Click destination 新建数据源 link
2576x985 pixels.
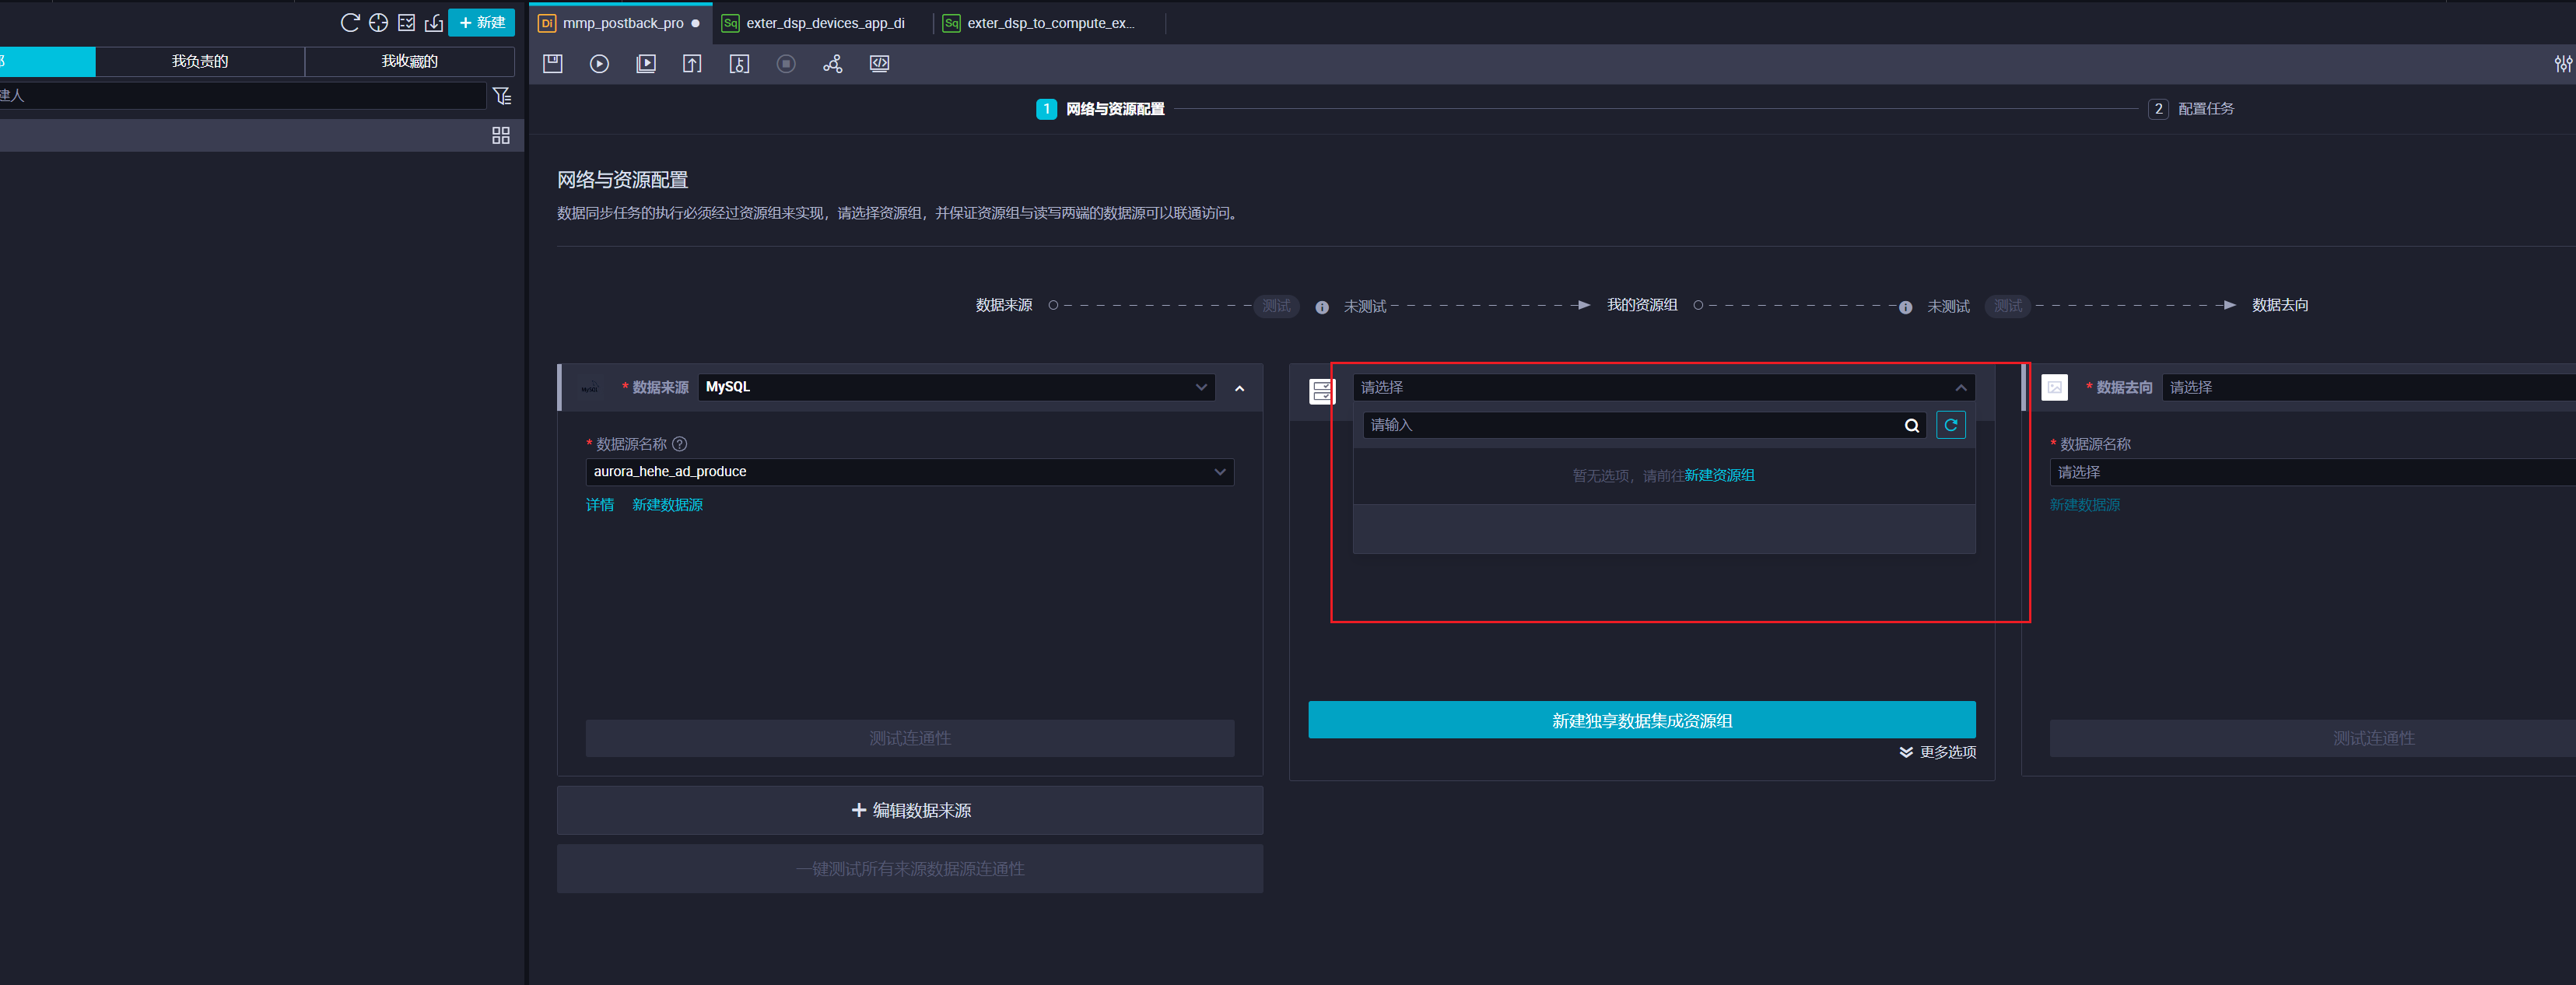pyautogui.click(x=2085, y=505)
